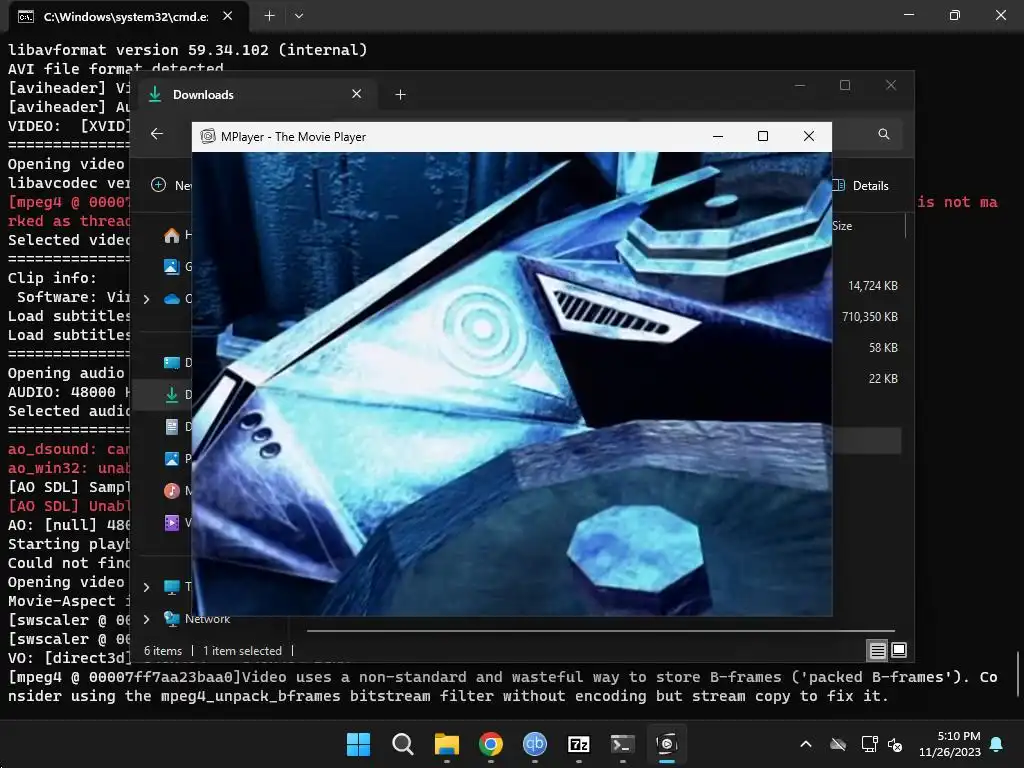Go back in File Explorer
The width and height of the screenshot is (1024, 768).
[x=157, y=134]
